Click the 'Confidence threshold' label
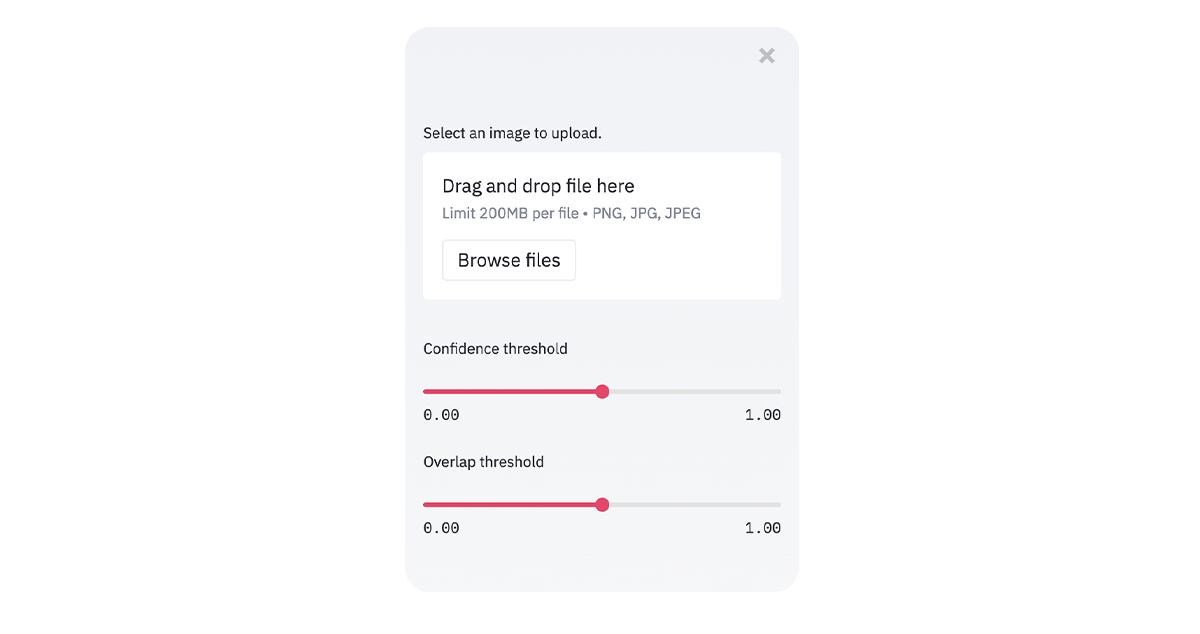The width and height of the screenshot is (1200, 634). tap(495, 349)
